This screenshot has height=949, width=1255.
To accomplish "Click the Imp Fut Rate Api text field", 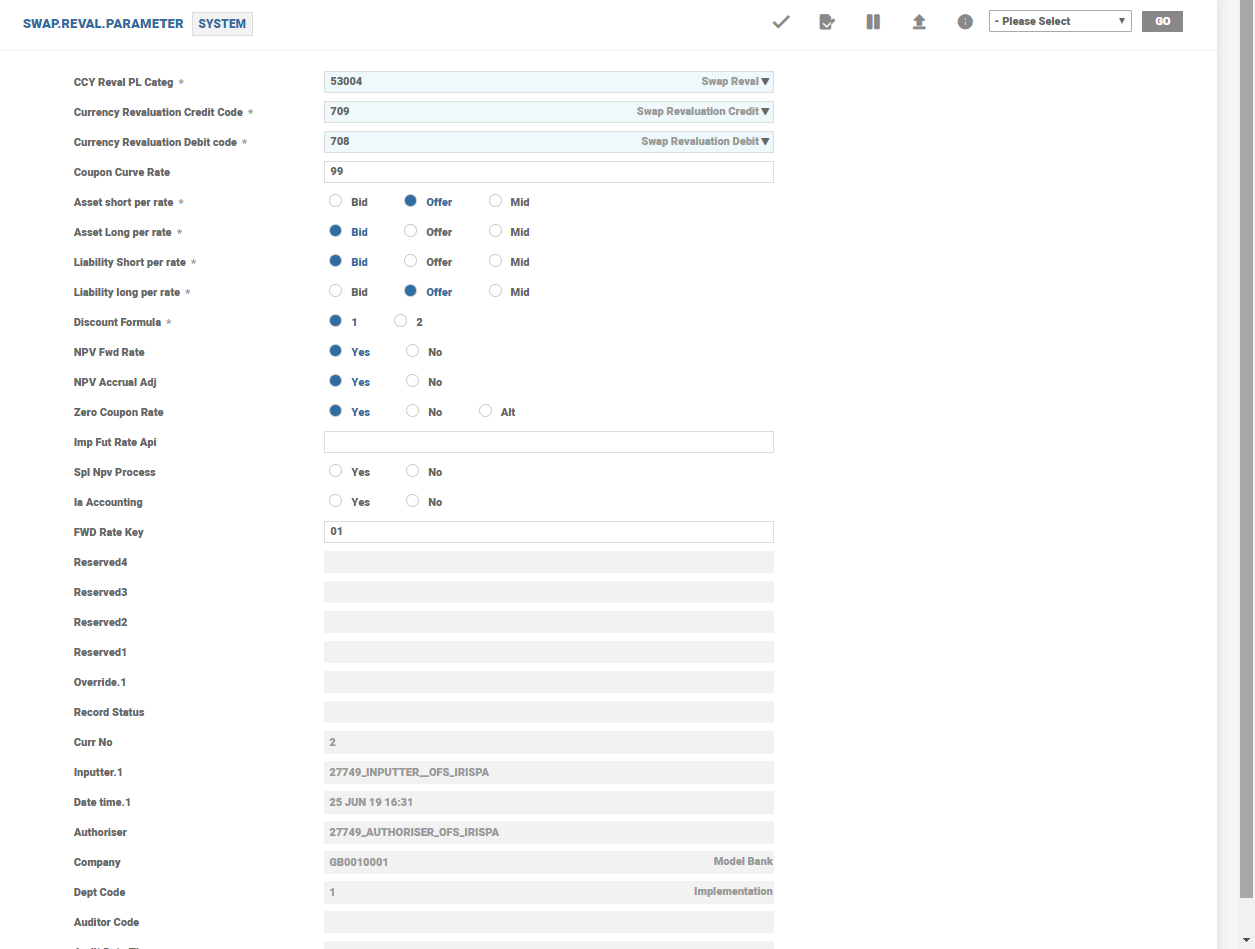I will 548,442.
